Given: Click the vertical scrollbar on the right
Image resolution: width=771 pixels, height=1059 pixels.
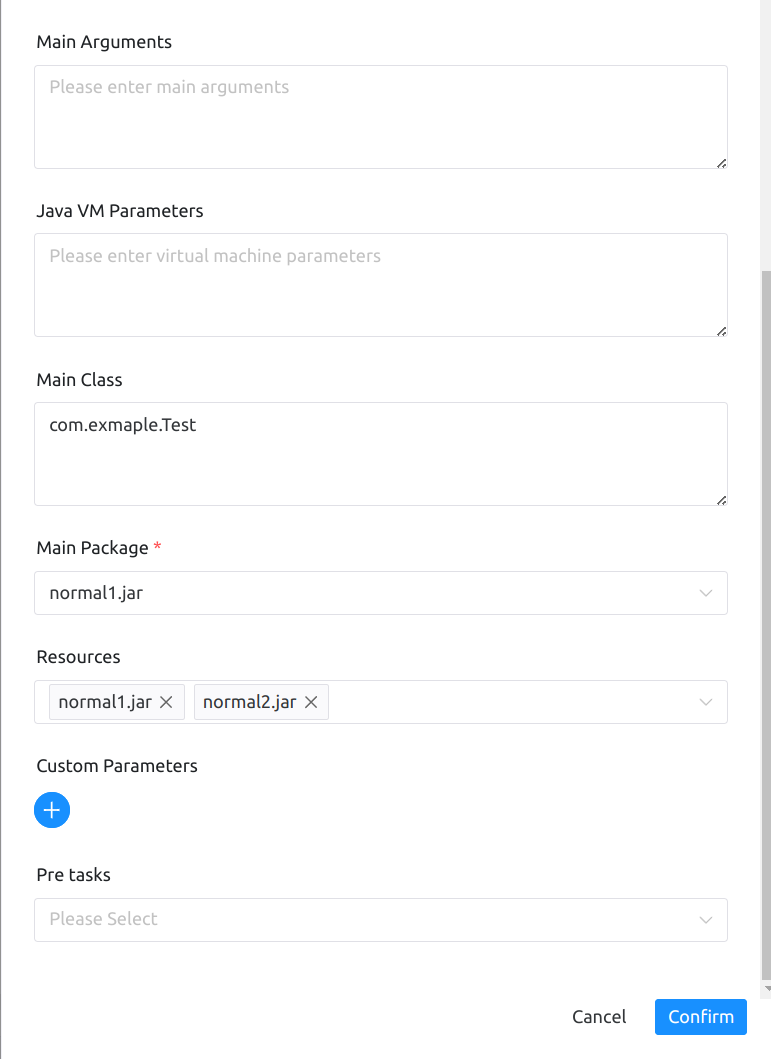Looking at the screenshot, I should [765, 620].
